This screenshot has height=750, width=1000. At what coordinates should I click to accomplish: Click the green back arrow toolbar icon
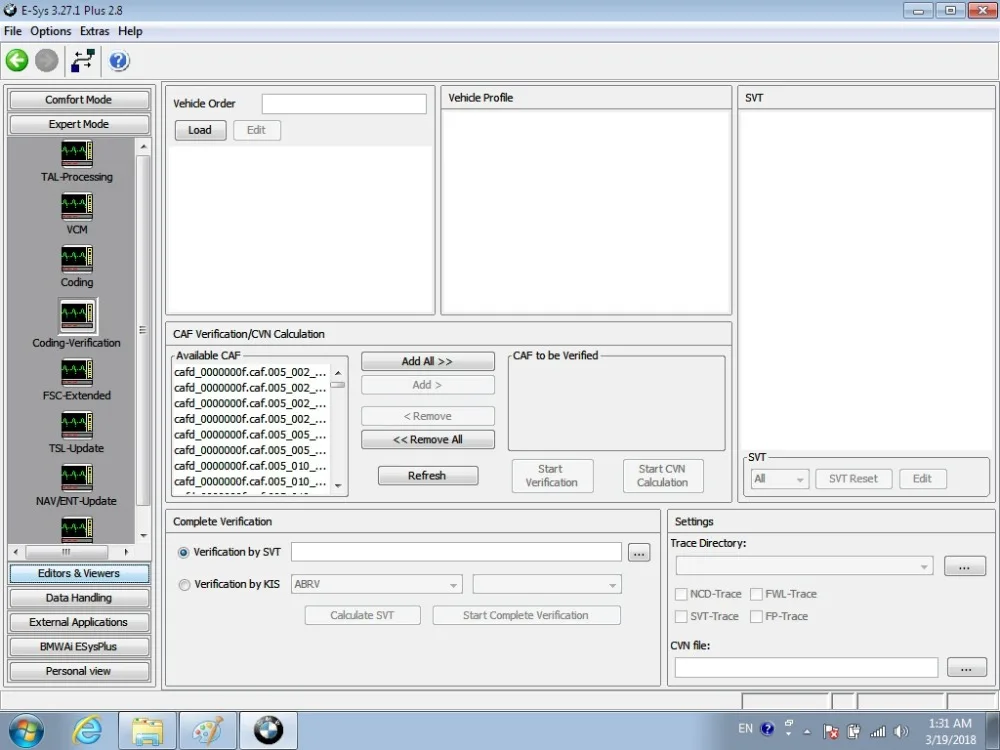pyautogui.click(x=17, y=61)
